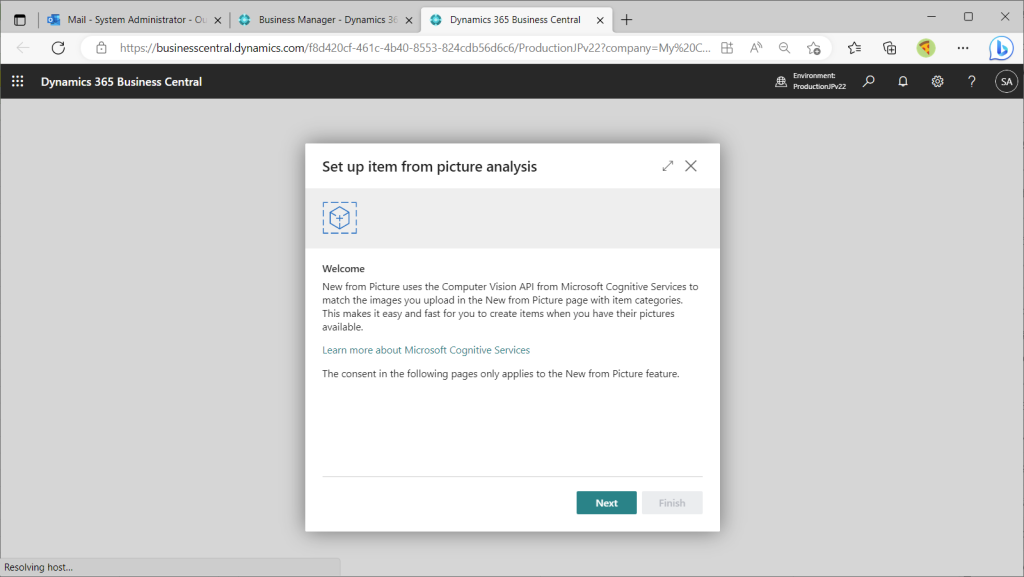
Task: Click the Next button
Action: [x=606, y=503]
